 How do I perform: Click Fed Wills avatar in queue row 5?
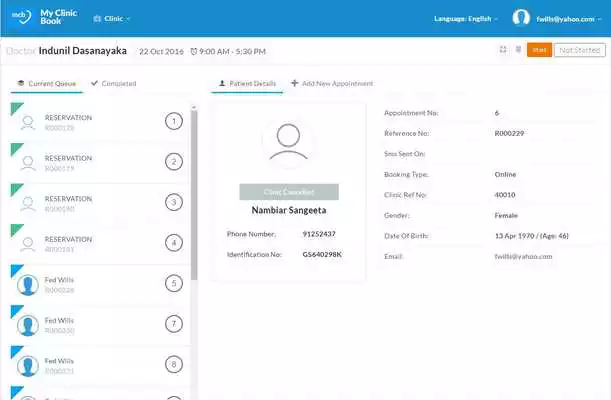tap(28, 285)
